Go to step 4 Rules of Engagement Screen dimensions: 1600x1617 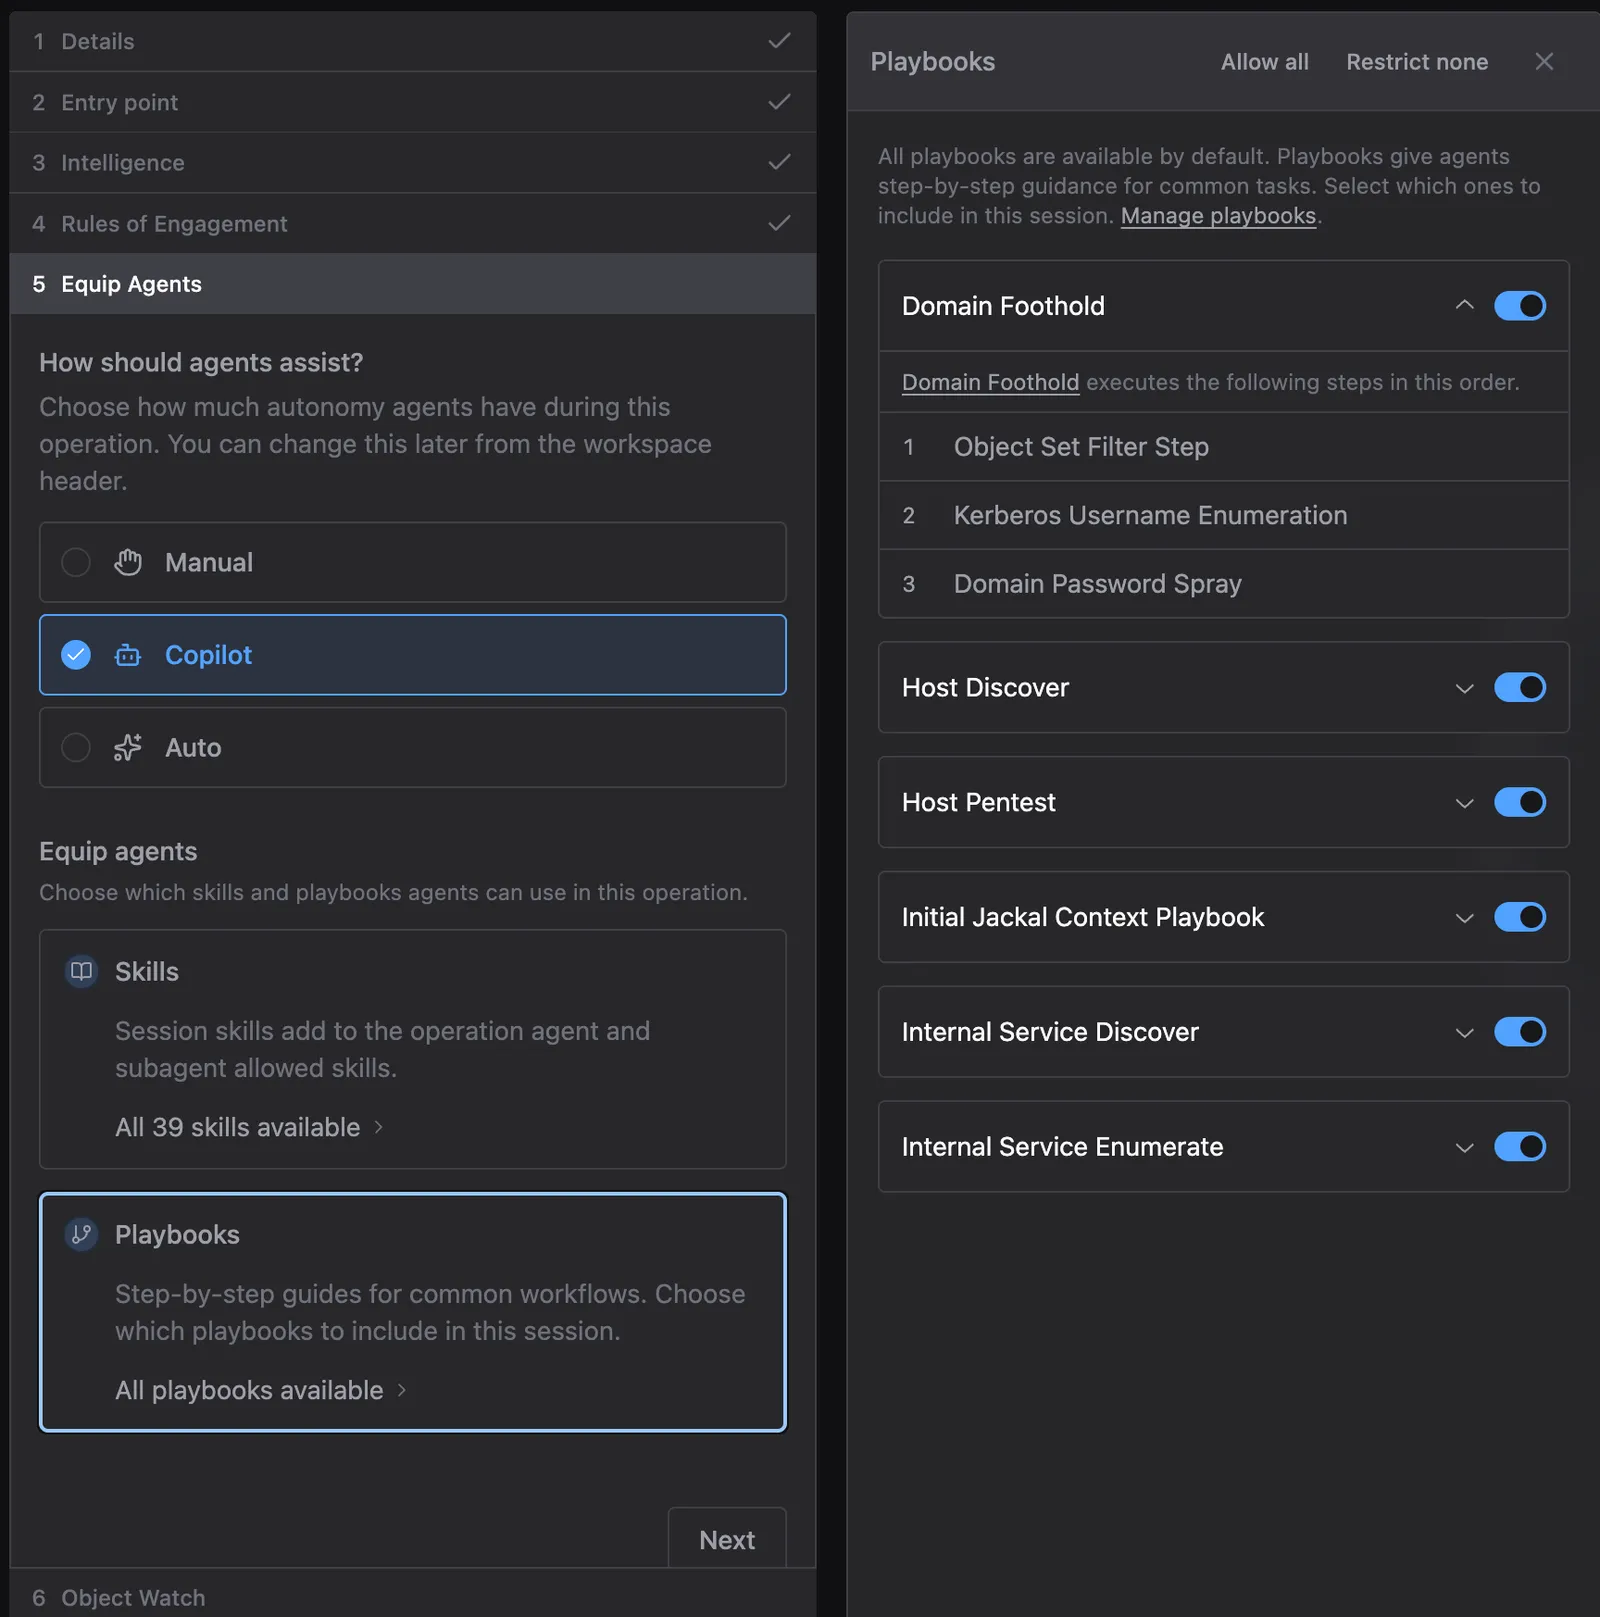coord(412,223)
